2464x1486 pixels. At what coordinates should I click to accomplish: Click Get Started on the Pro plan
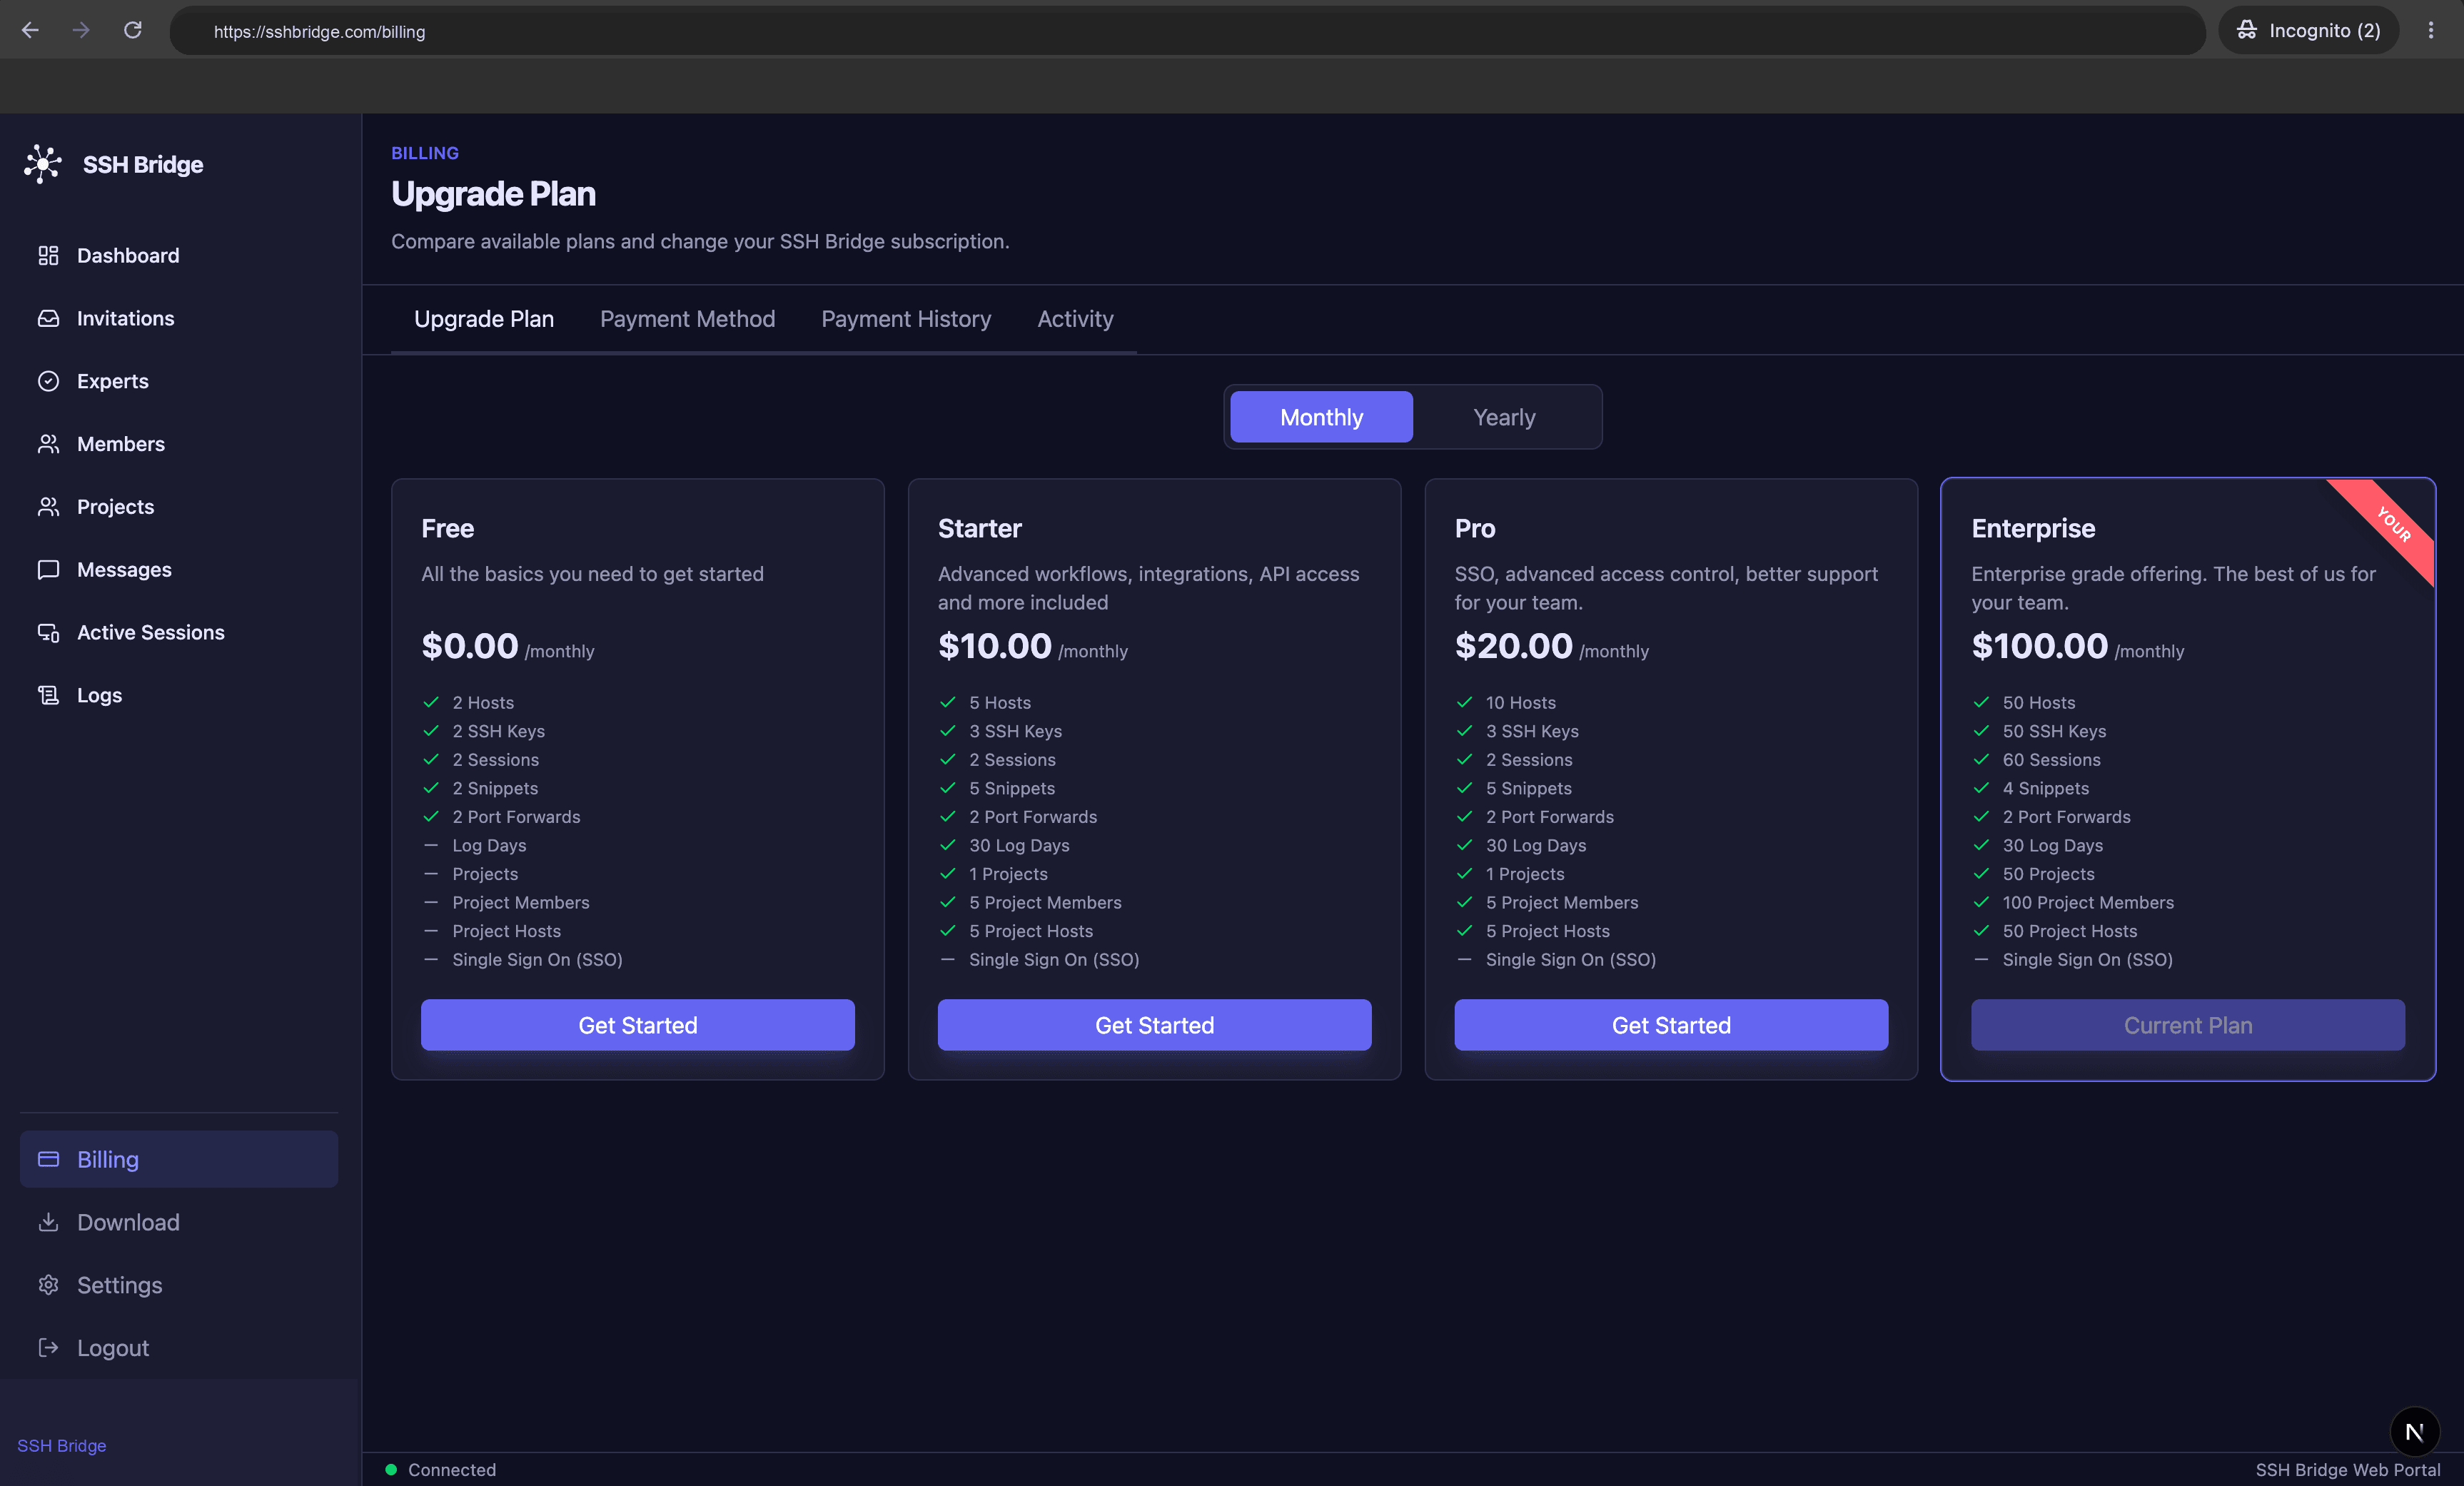(x=1671, y=1025)
